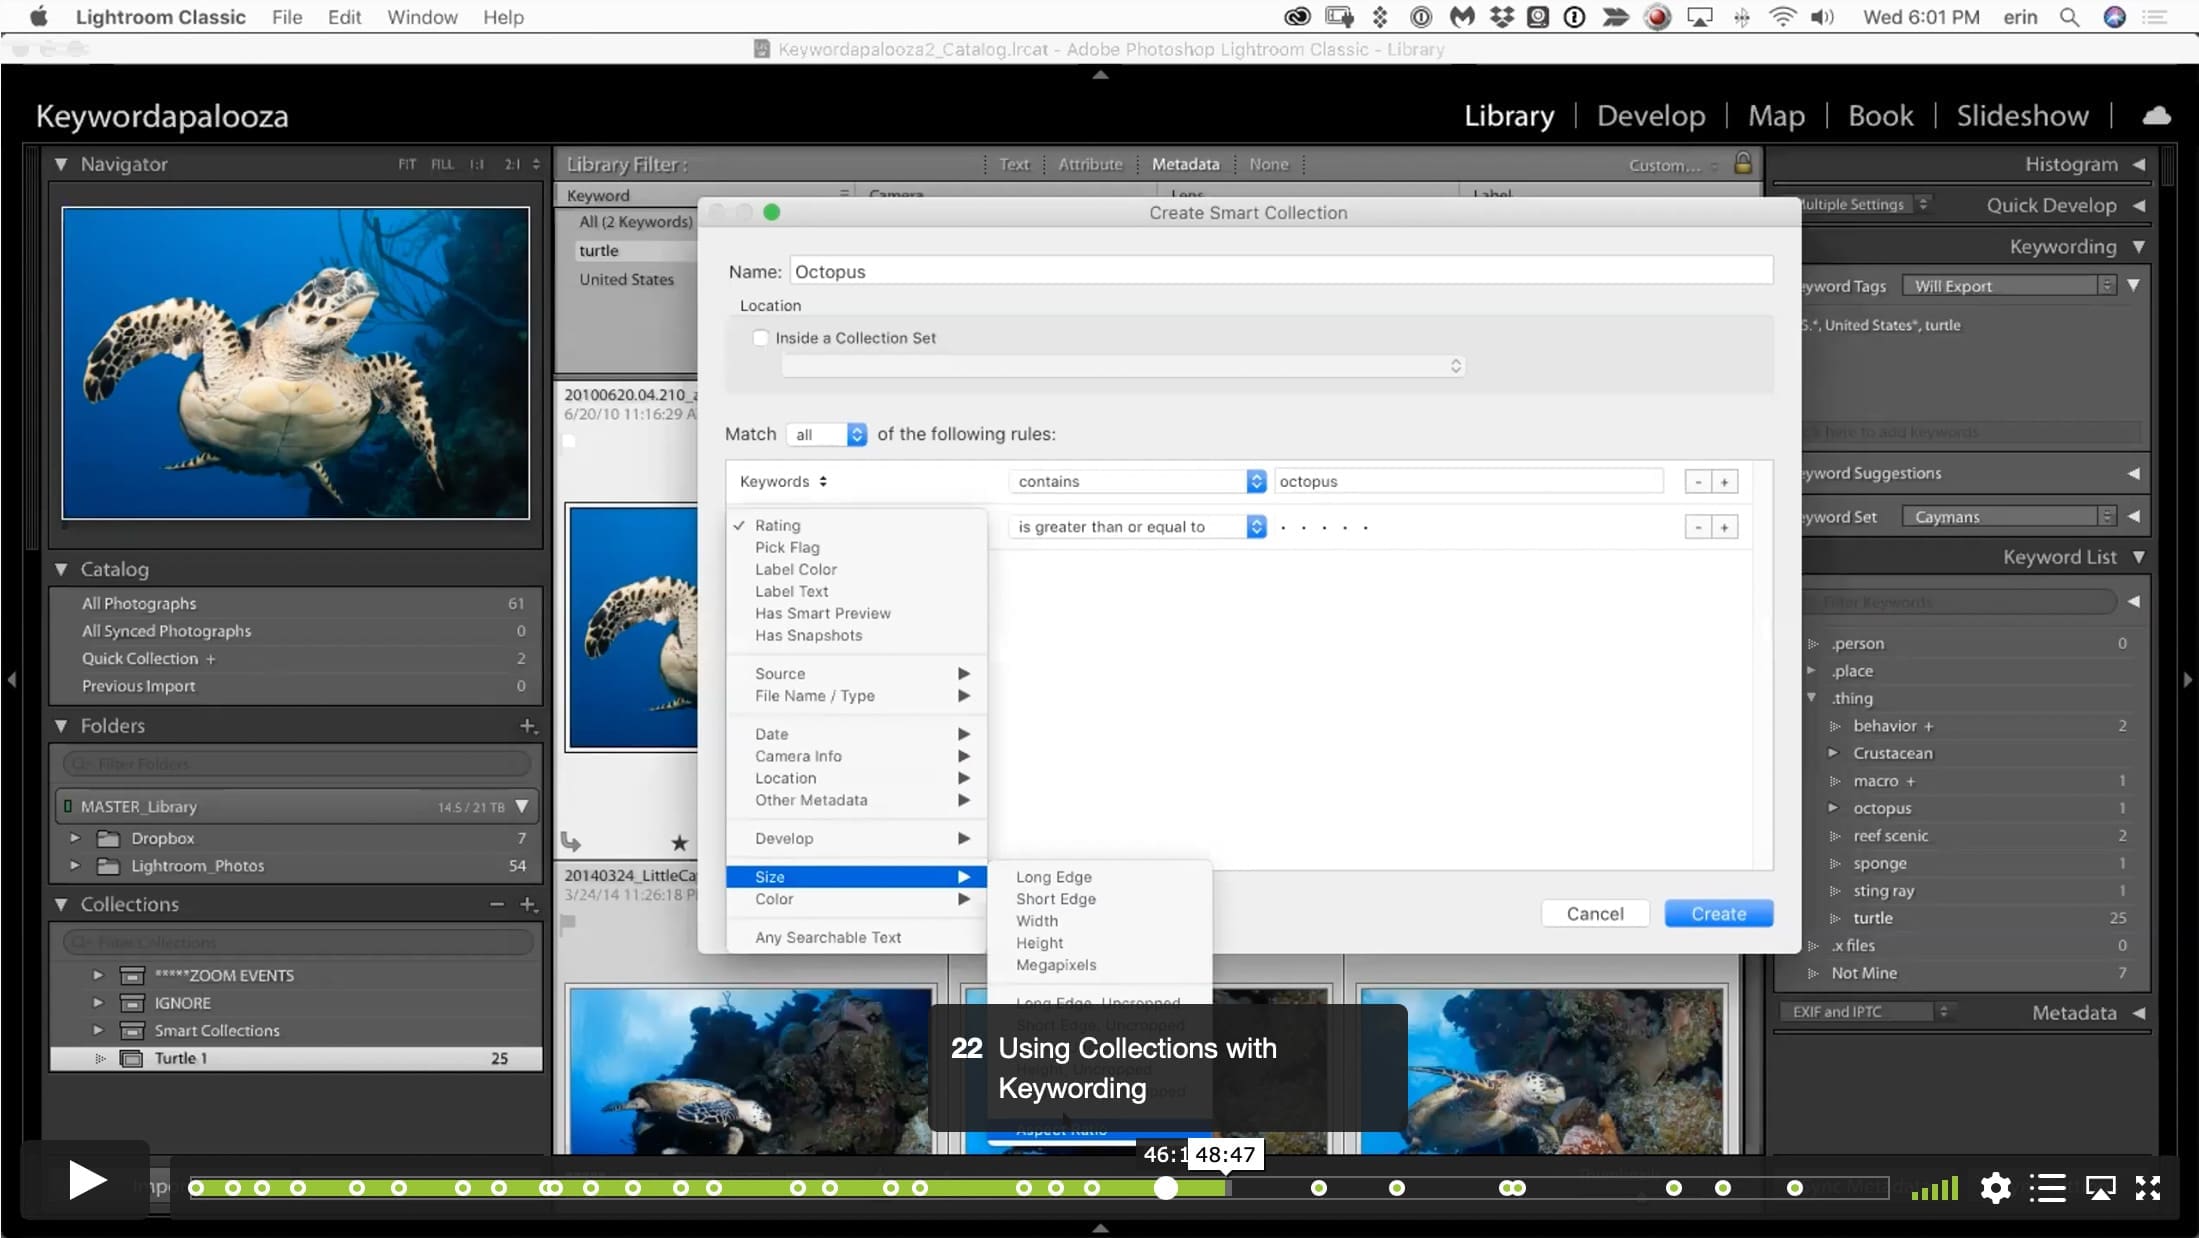Collapse the Folders panel
Viewport: 2199px width, 1238px height.
(x=61, y=726)
